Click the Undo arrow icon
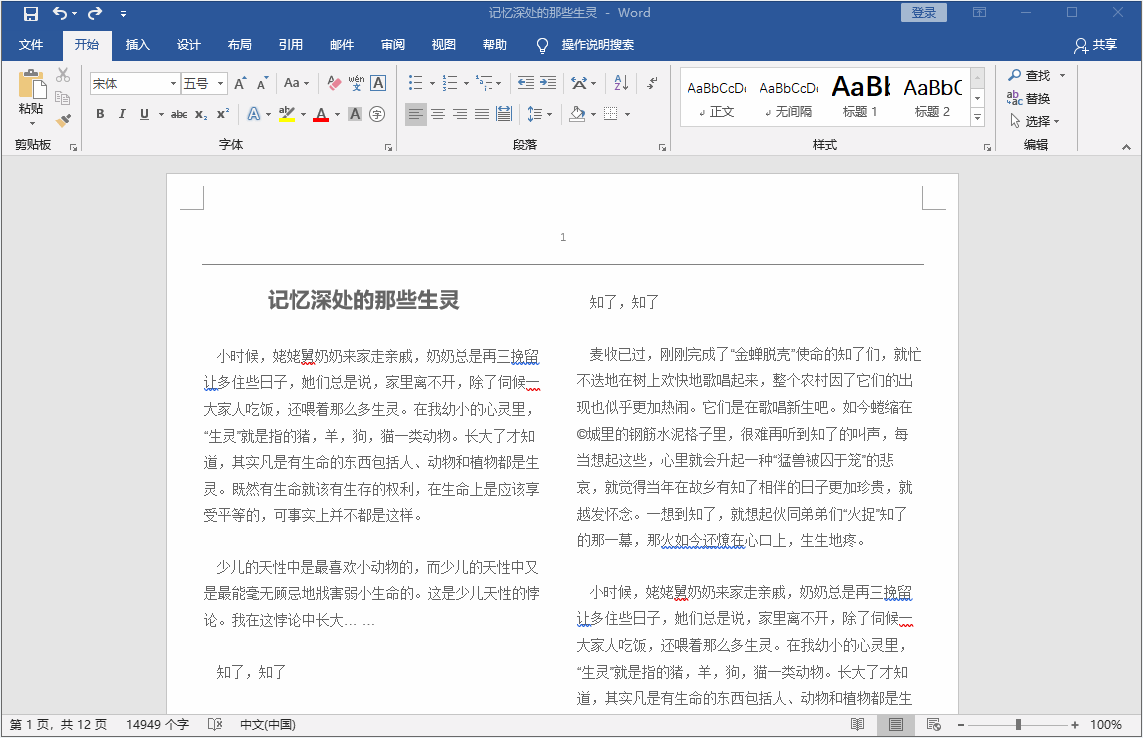This screenshot has height=738, width=1143. click(60, 13)
